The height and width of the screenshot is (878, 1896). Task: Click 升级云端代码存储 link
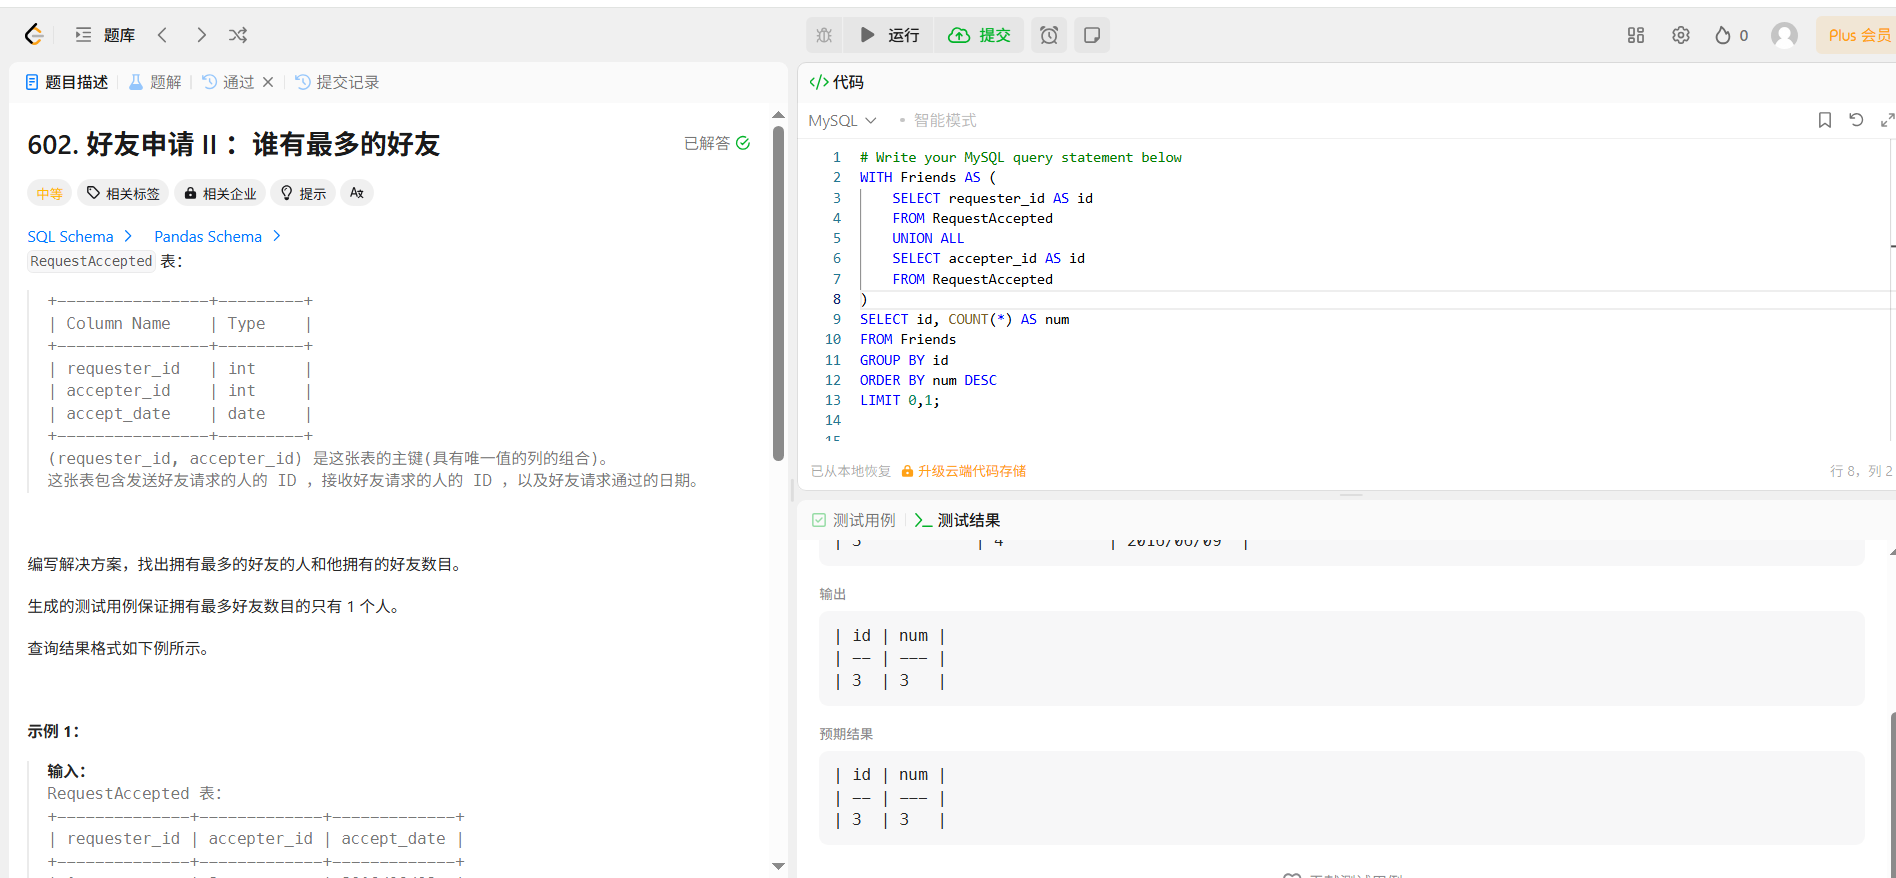[964, 471]
